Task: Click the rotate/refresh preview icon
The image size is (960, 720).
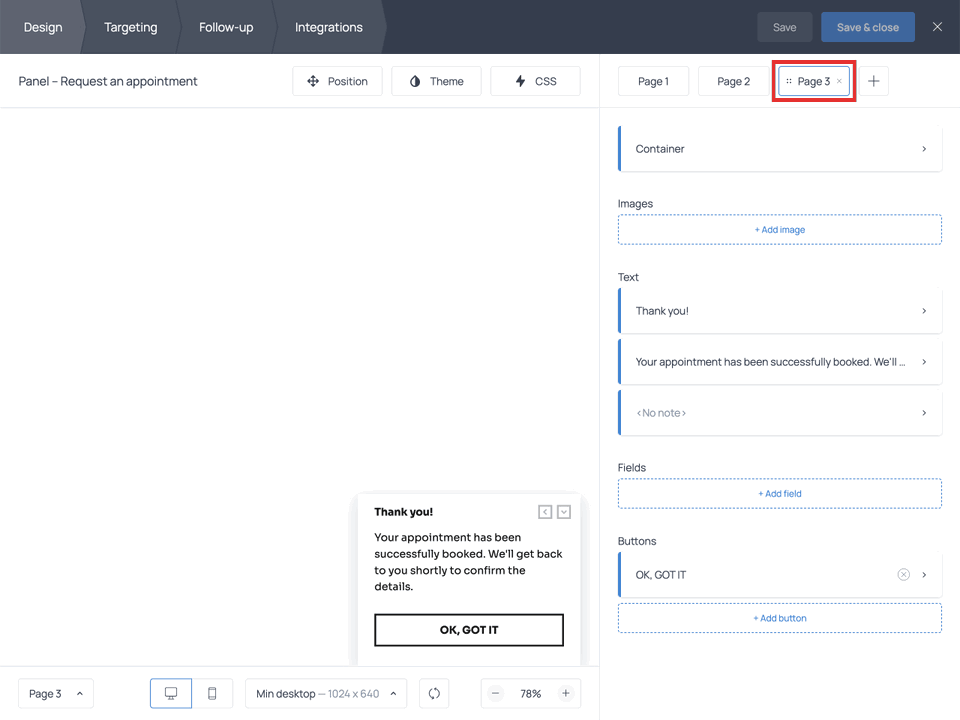Action: 434,693
